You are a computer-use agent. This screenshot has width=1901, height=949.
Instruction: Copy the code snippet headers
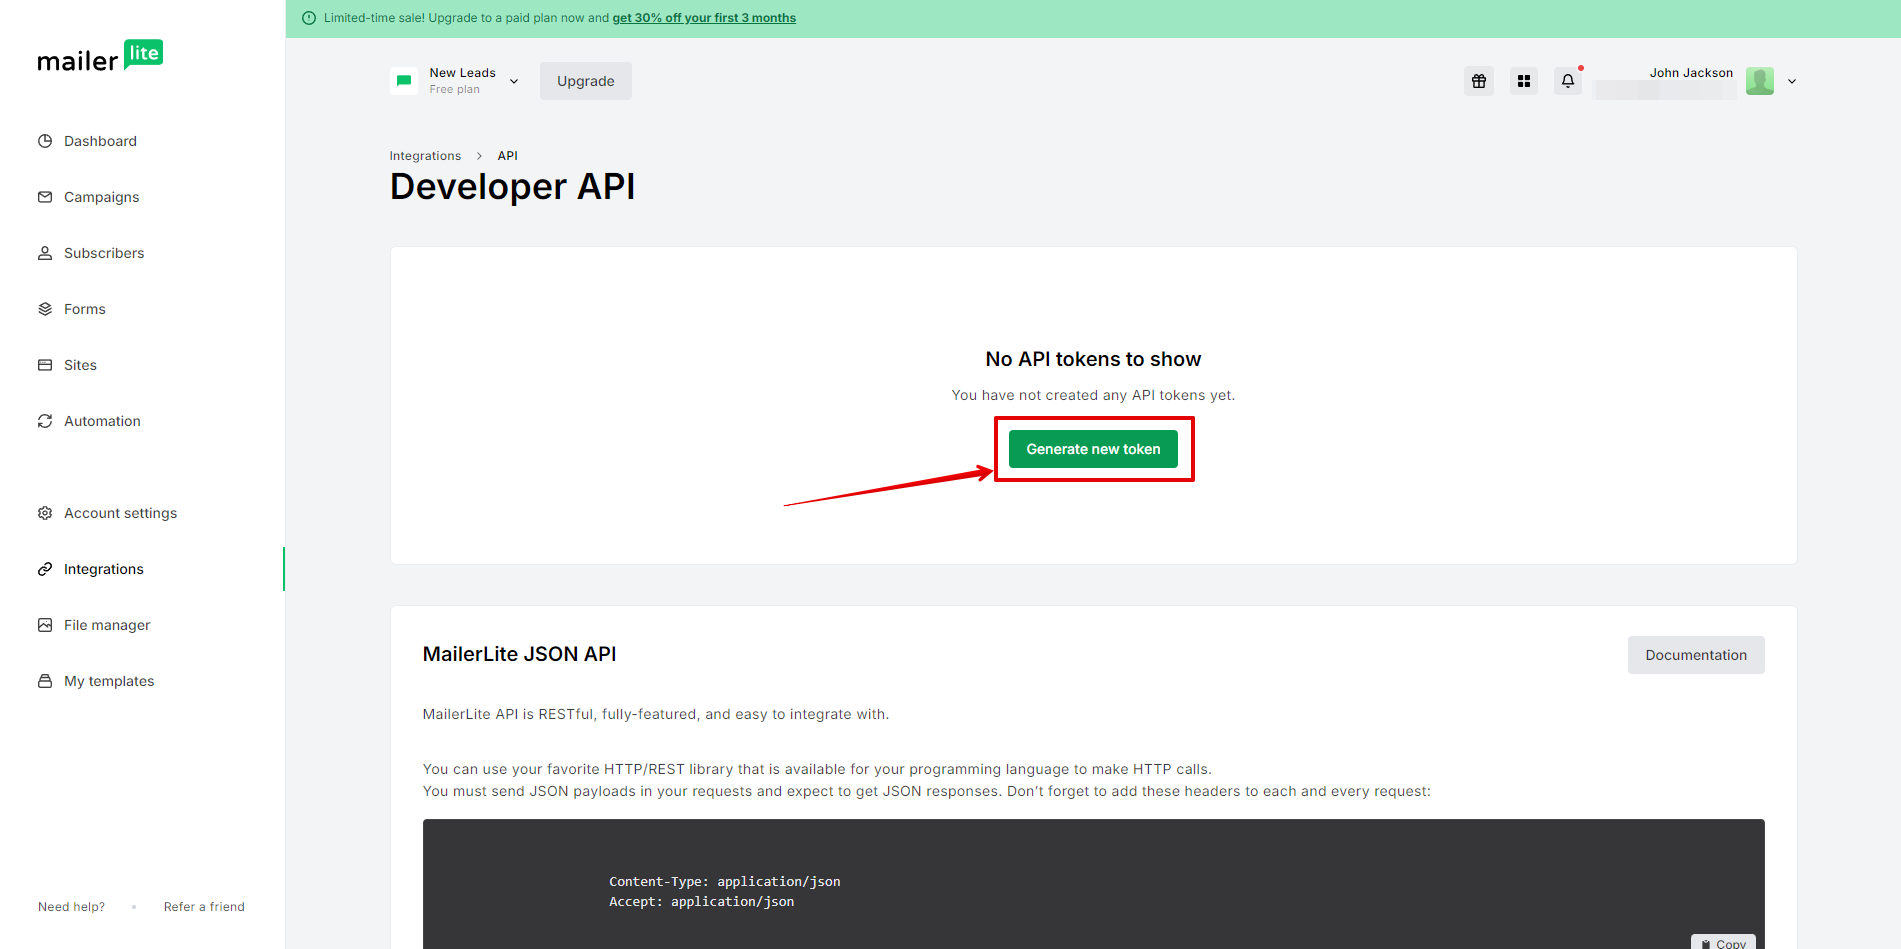click(1724, 943)
